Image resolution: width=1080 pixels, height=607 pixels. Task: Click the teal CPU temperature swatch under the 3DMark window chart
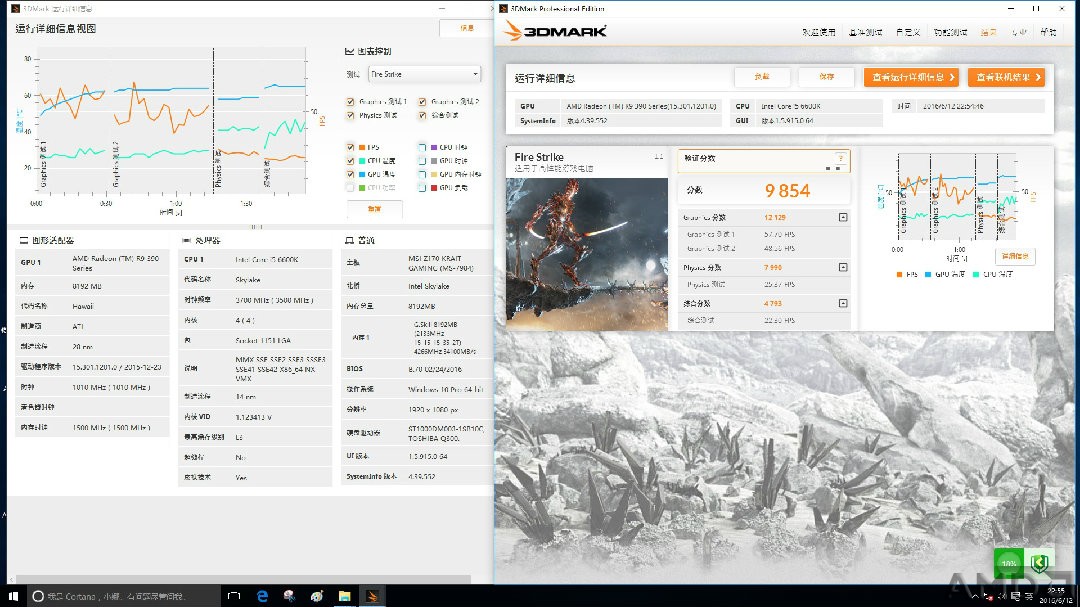pos(976,274)
